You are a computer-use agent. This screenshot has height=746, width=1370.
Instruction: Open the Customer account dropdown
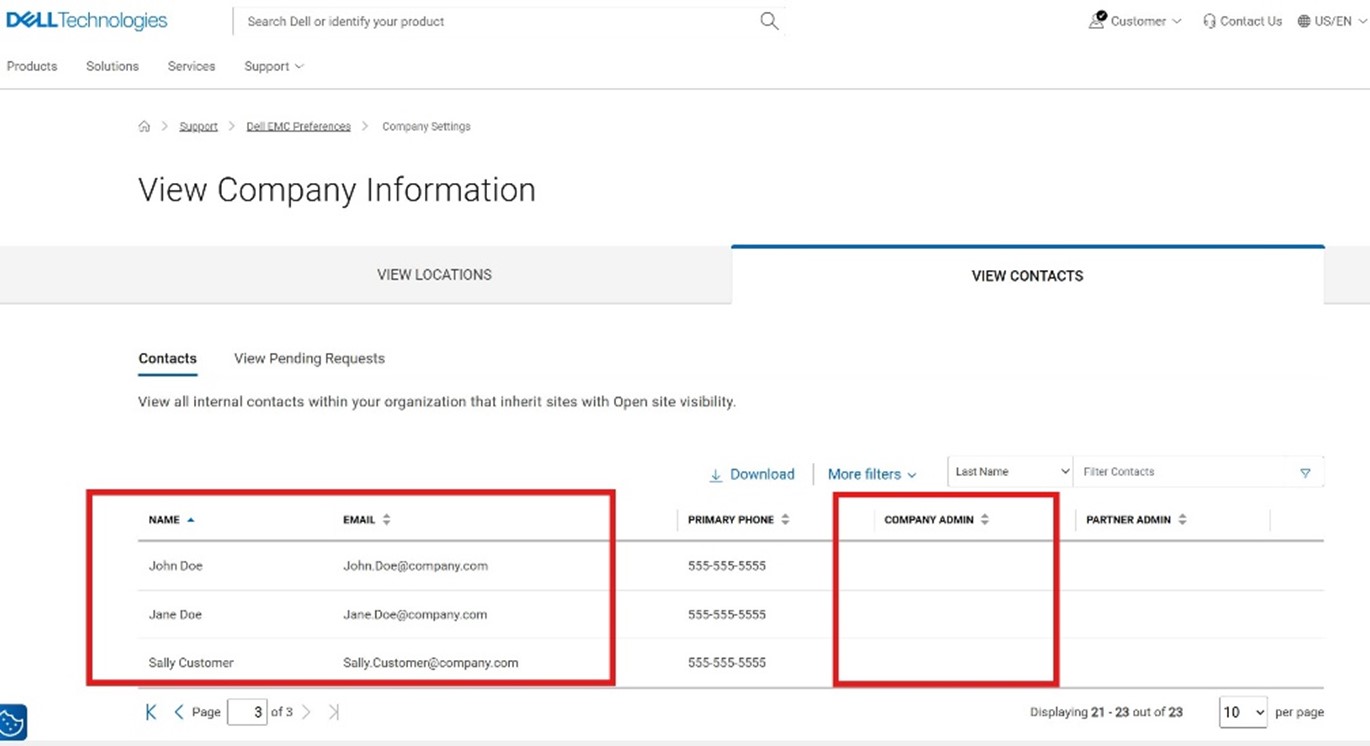[1136, 21]
